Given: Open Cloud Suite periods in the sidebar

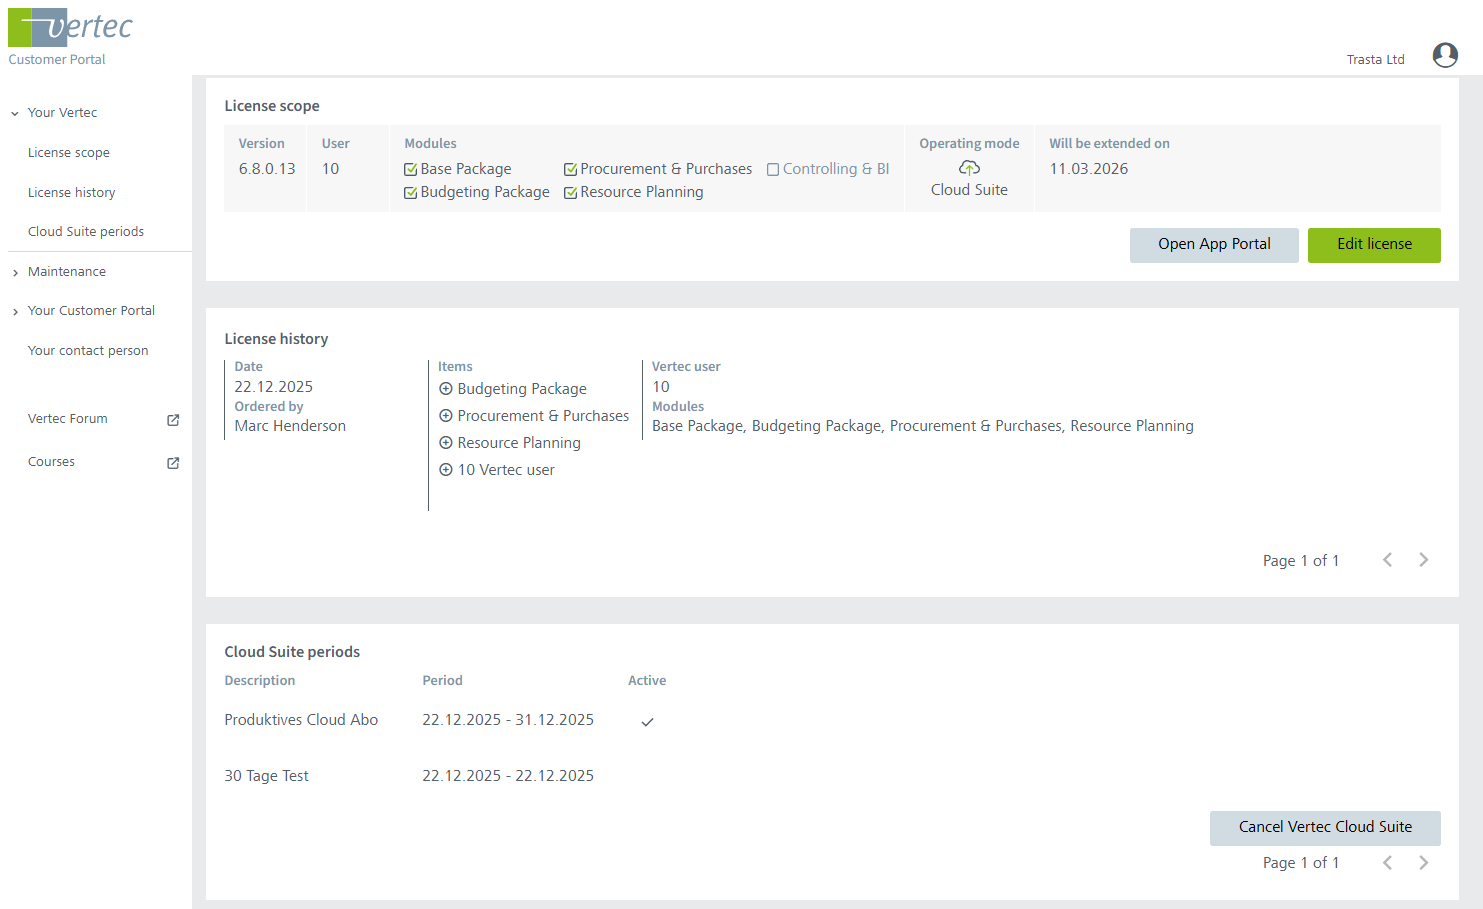Looking at the screenshot, I should [x=86, y=232].
